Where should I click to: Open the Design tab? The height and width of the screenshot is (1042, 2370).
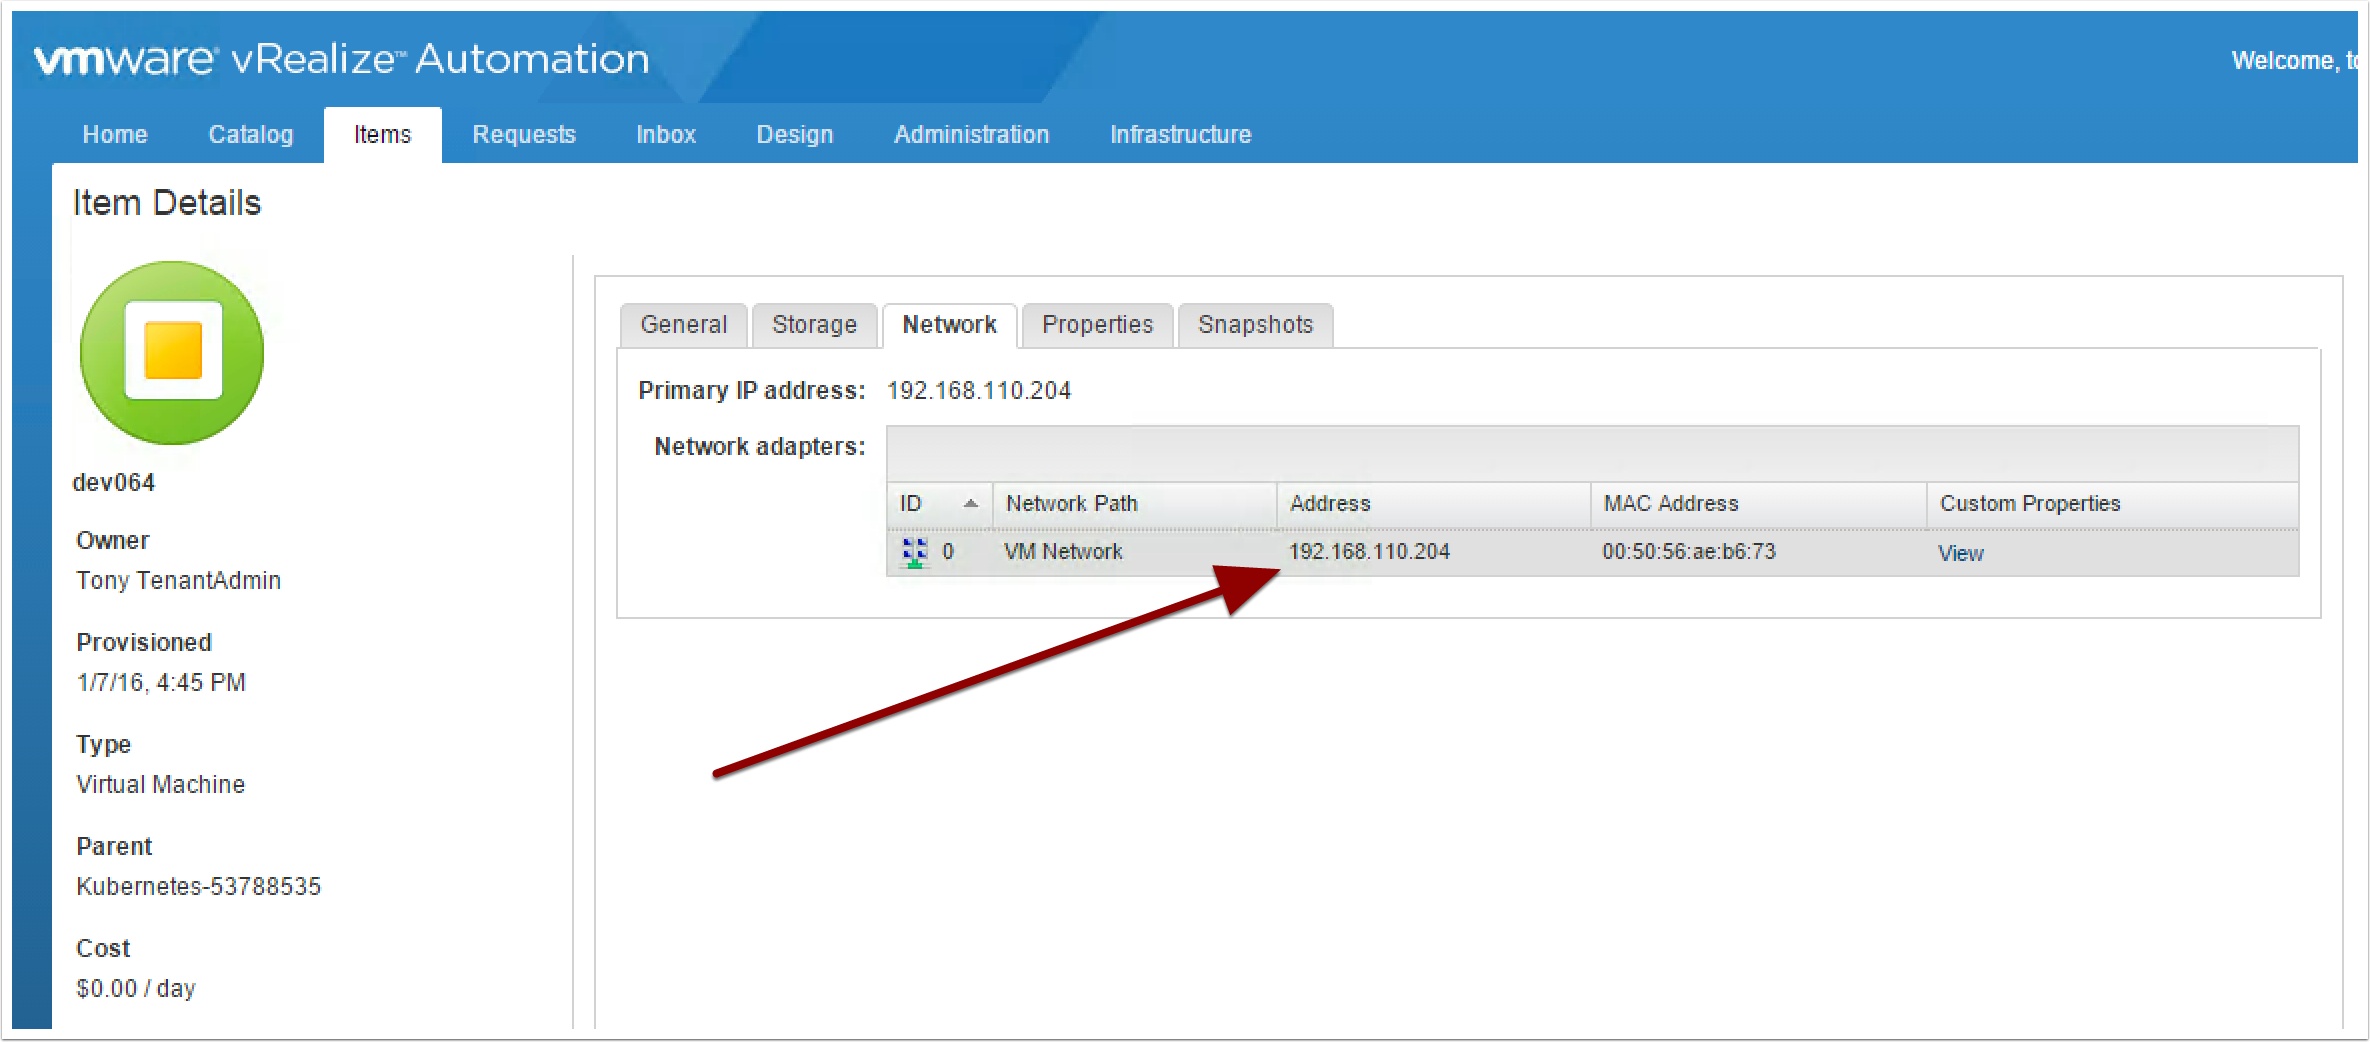(x=794, y=135)
